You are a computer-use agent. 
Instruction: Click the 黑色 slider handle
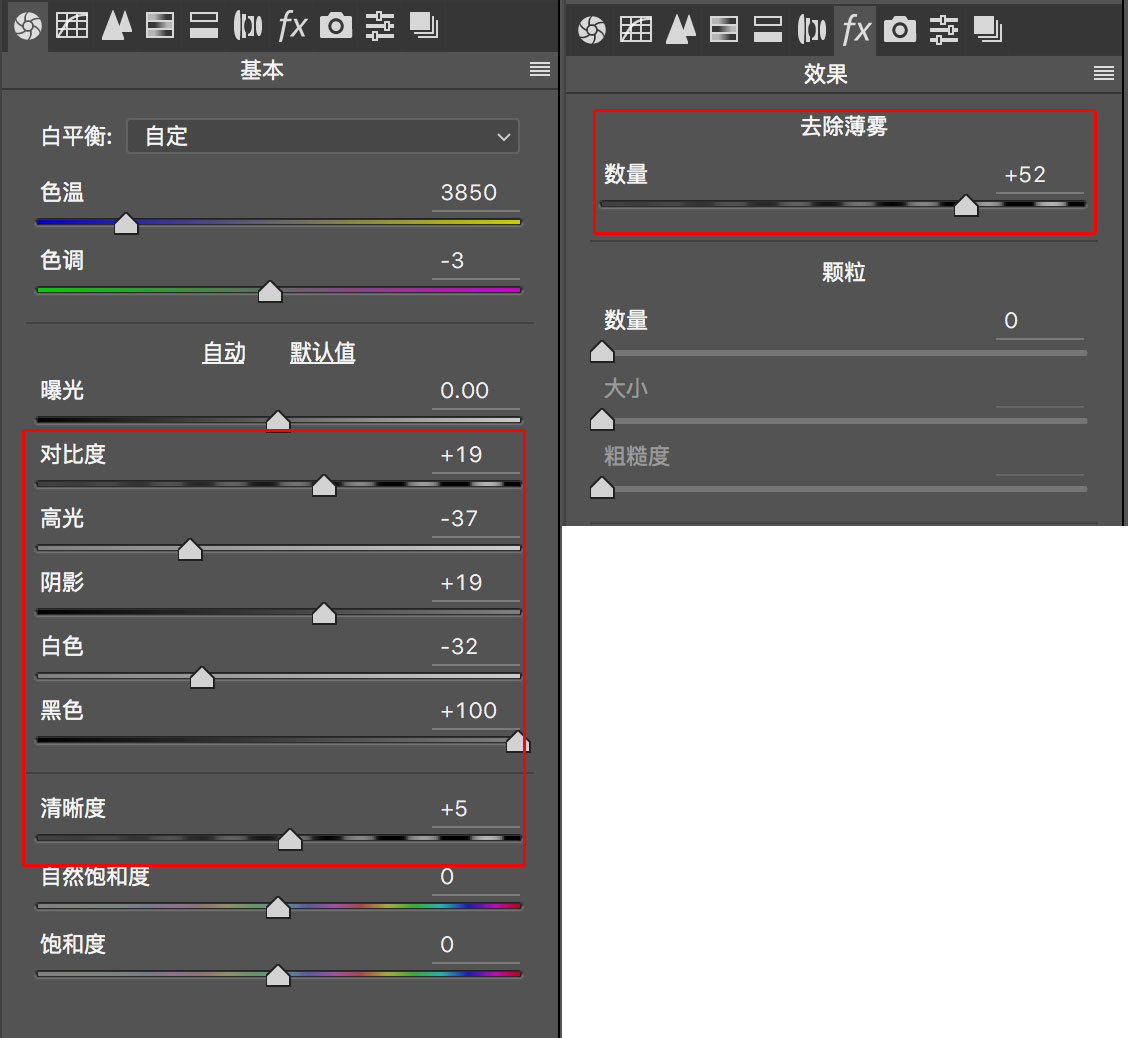point(517,742)
